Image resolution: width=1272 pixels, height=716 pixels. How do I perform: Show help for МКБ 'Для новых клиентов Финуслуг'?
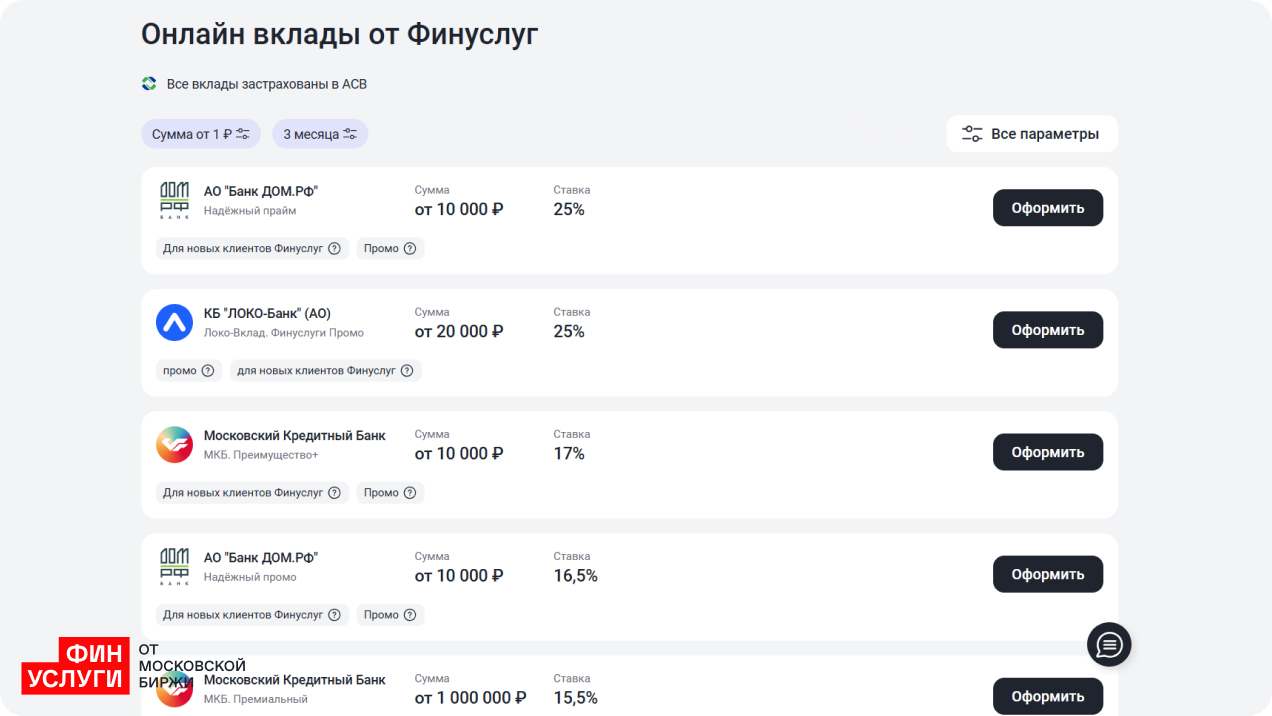click(334, 493)
